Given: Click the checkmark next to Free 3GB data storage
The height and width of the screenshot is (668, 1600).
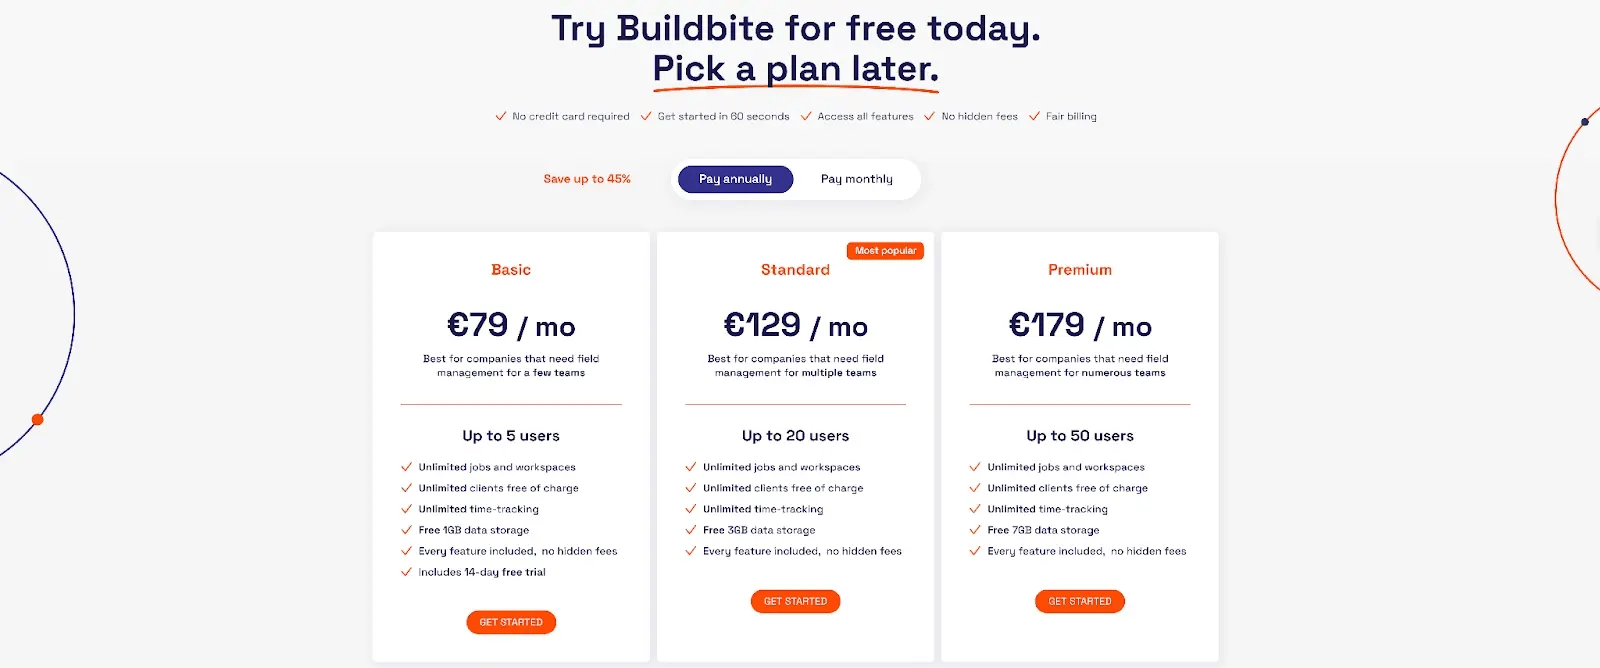Looking at the screenshot, I should click(691, 530).
